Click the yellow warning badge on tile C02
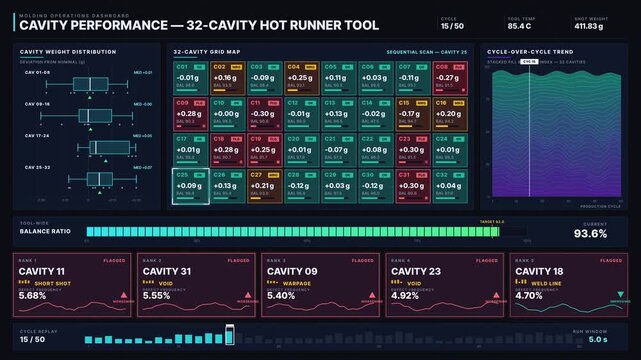Screen dimensions: 641x360 pyautogui.click(x=236, y=67)
